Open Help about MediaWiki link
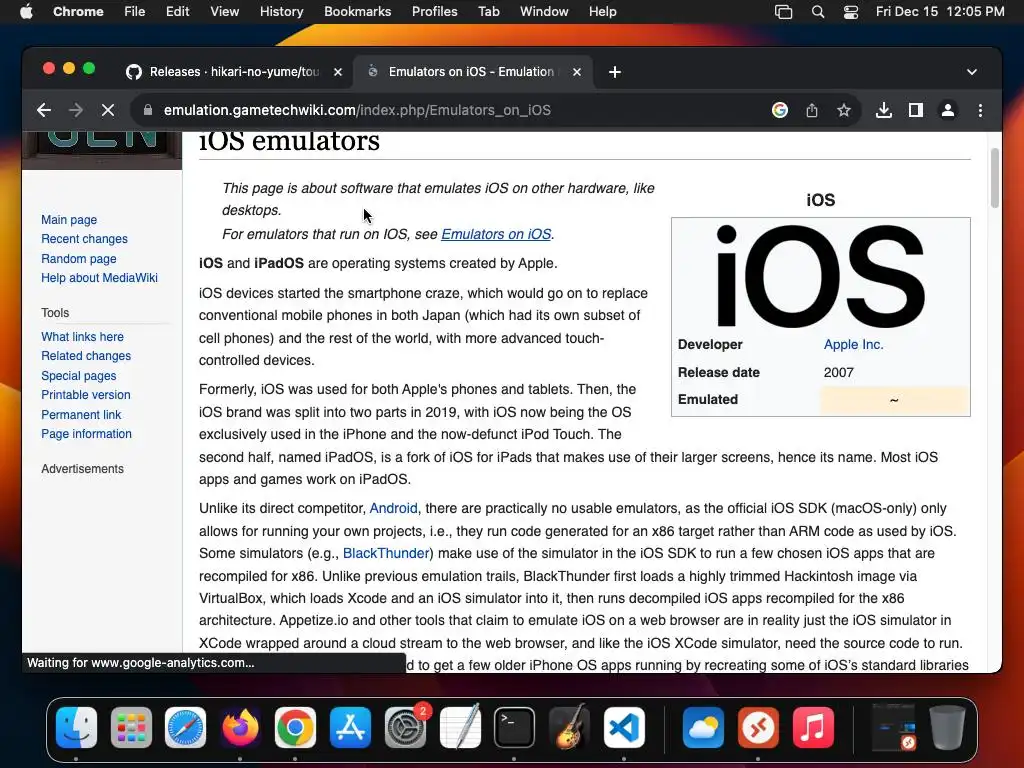 pos(99,278)
